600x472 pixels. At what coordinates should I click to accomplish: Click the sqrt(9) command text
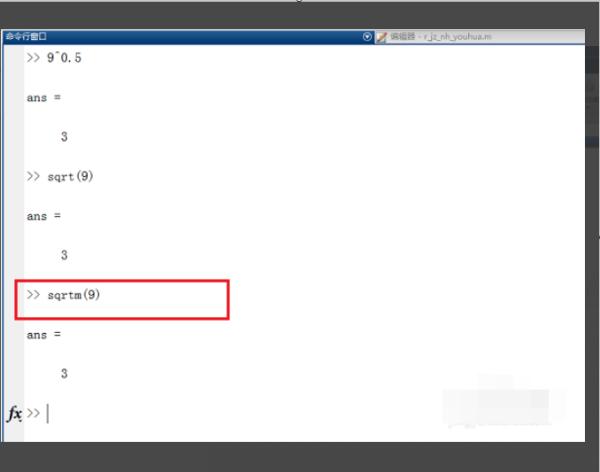[70, 176]
